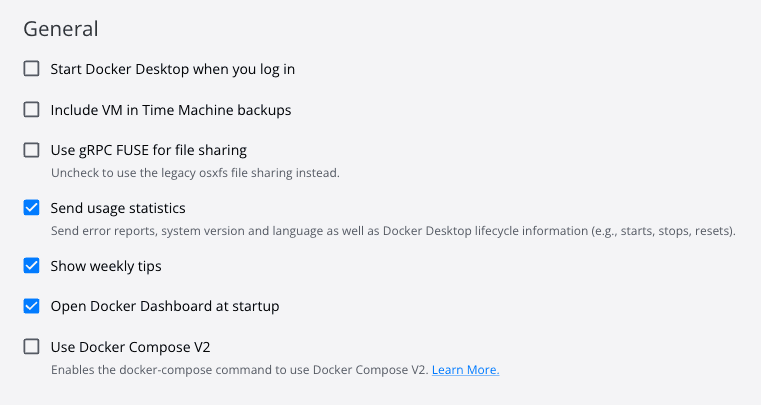Click the 'Start Docker Desktop when you log in' label

(172, 69)
